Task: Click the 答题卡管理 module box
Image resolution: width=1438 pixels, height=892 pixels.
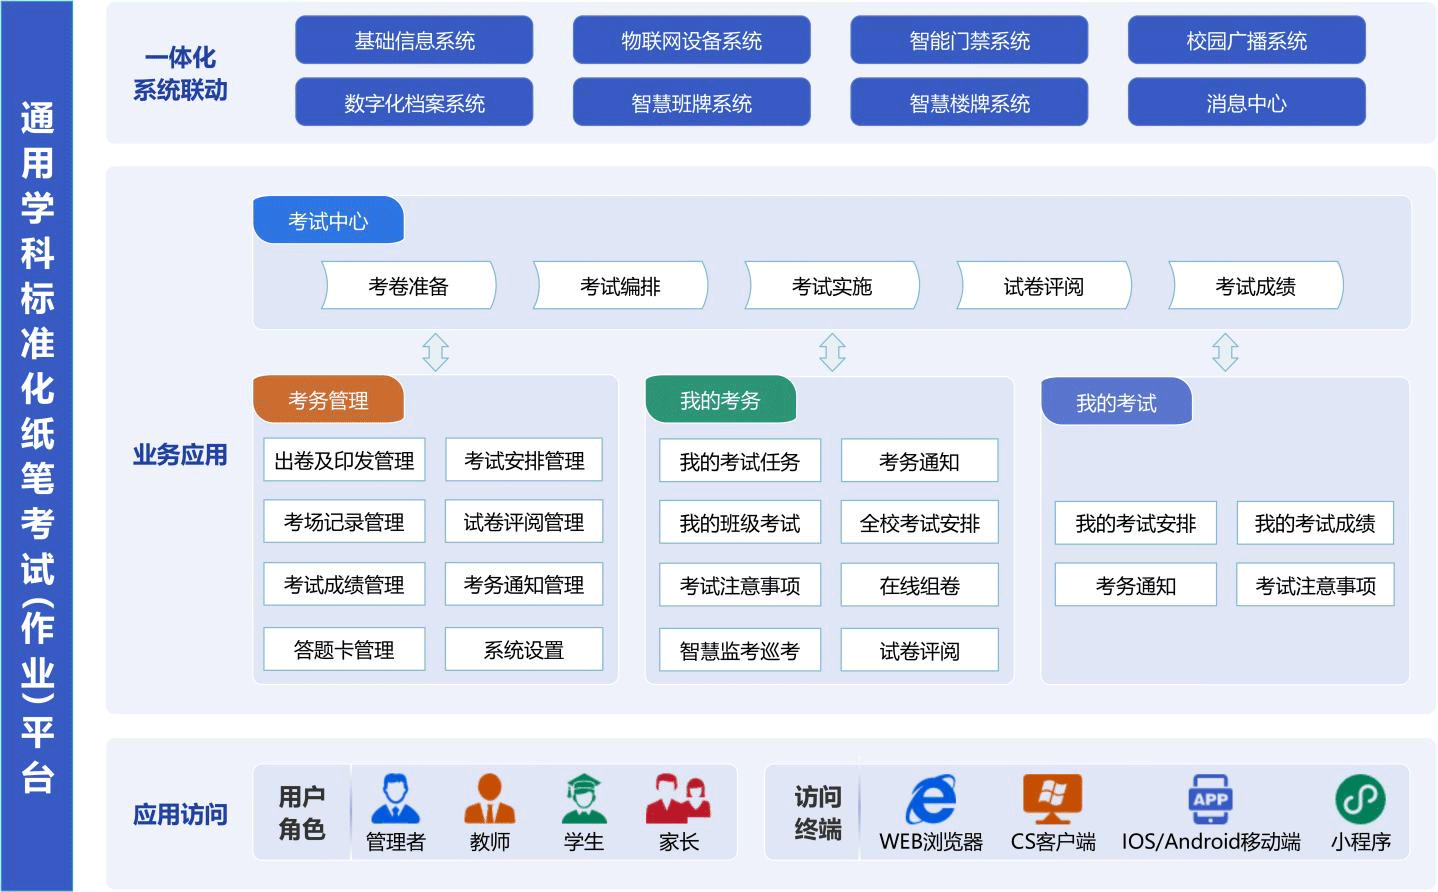Action: [344, 650]
